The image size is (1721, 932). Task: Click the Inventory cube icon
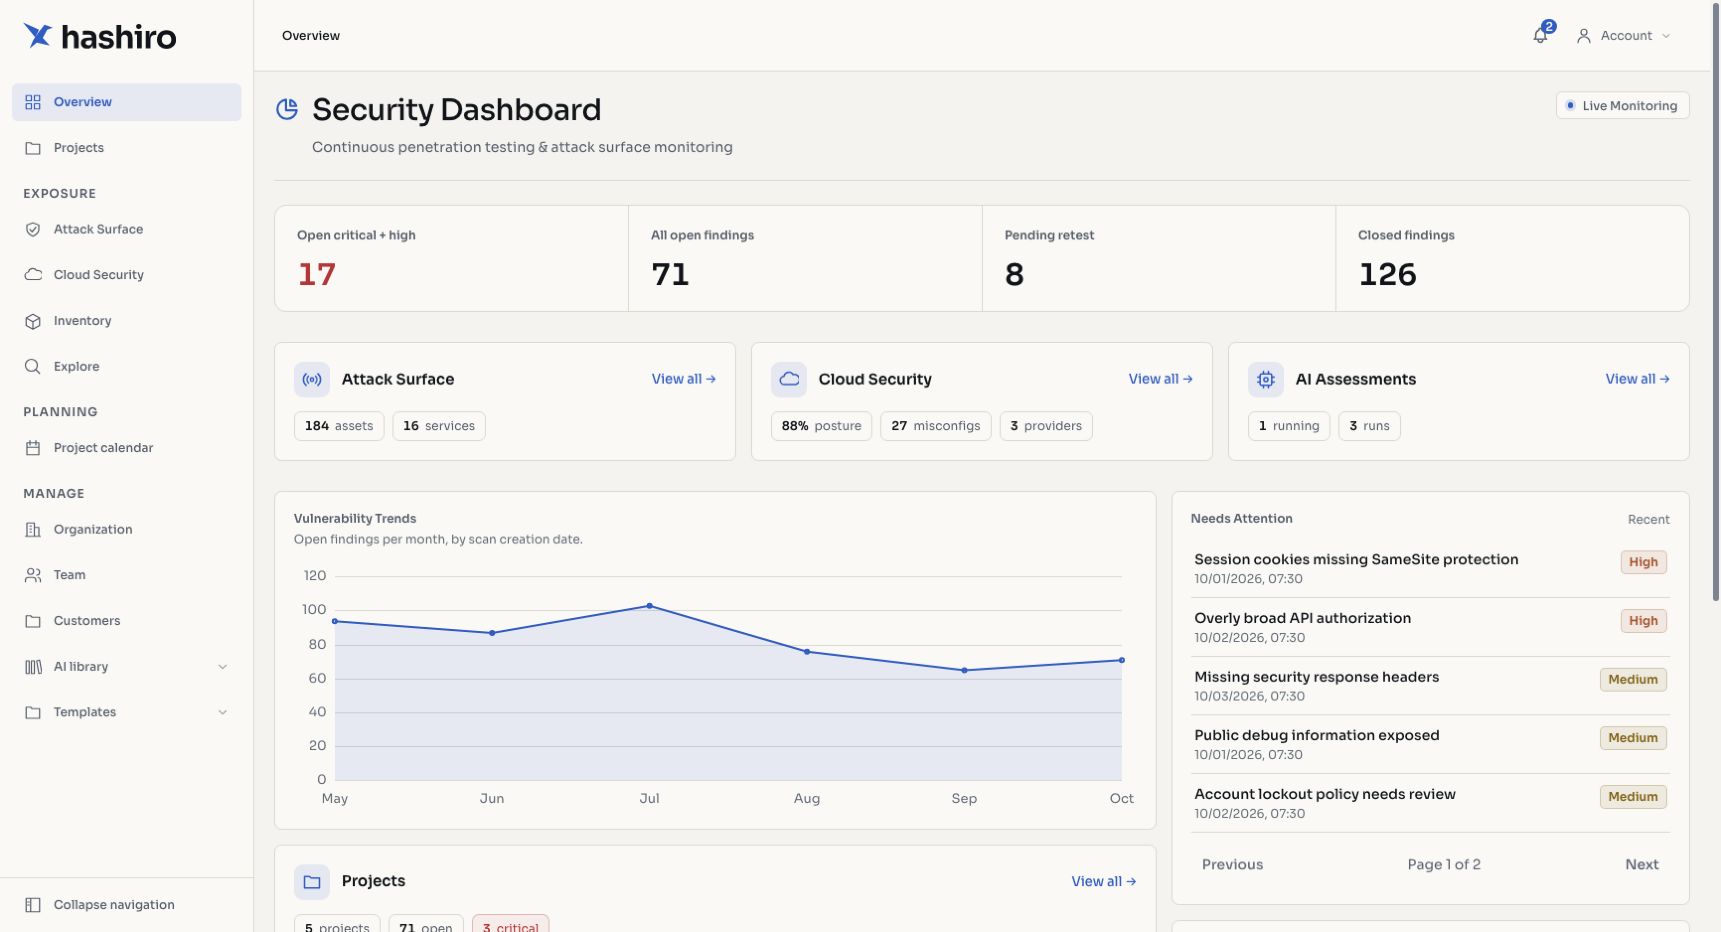(33, 321)
